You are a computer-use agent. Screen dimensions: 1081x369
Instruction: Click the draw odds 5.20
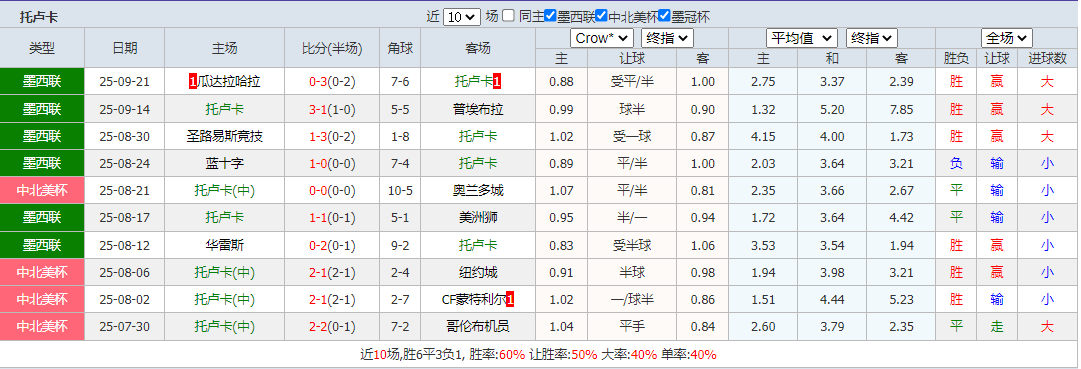tap(832, 109)
